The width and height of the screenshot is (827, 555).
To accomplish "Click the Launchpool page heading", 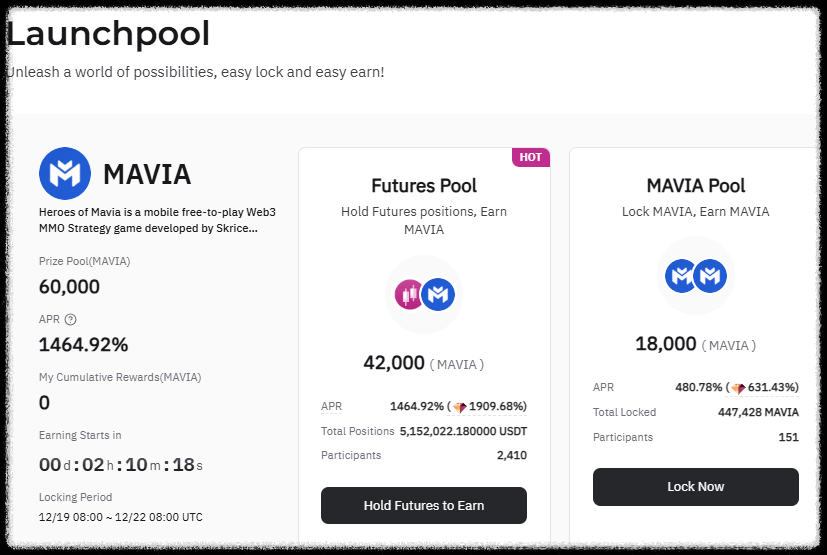I will click(x=108, y=34).
